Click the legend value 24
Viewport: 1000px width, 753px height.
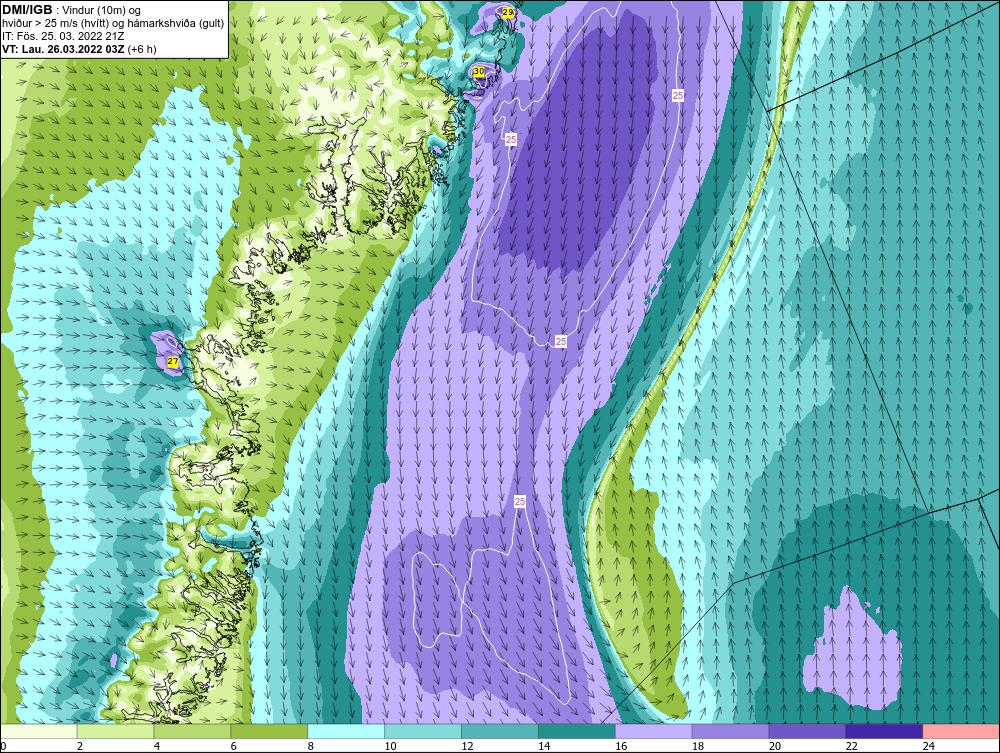[x=929, y=746]
